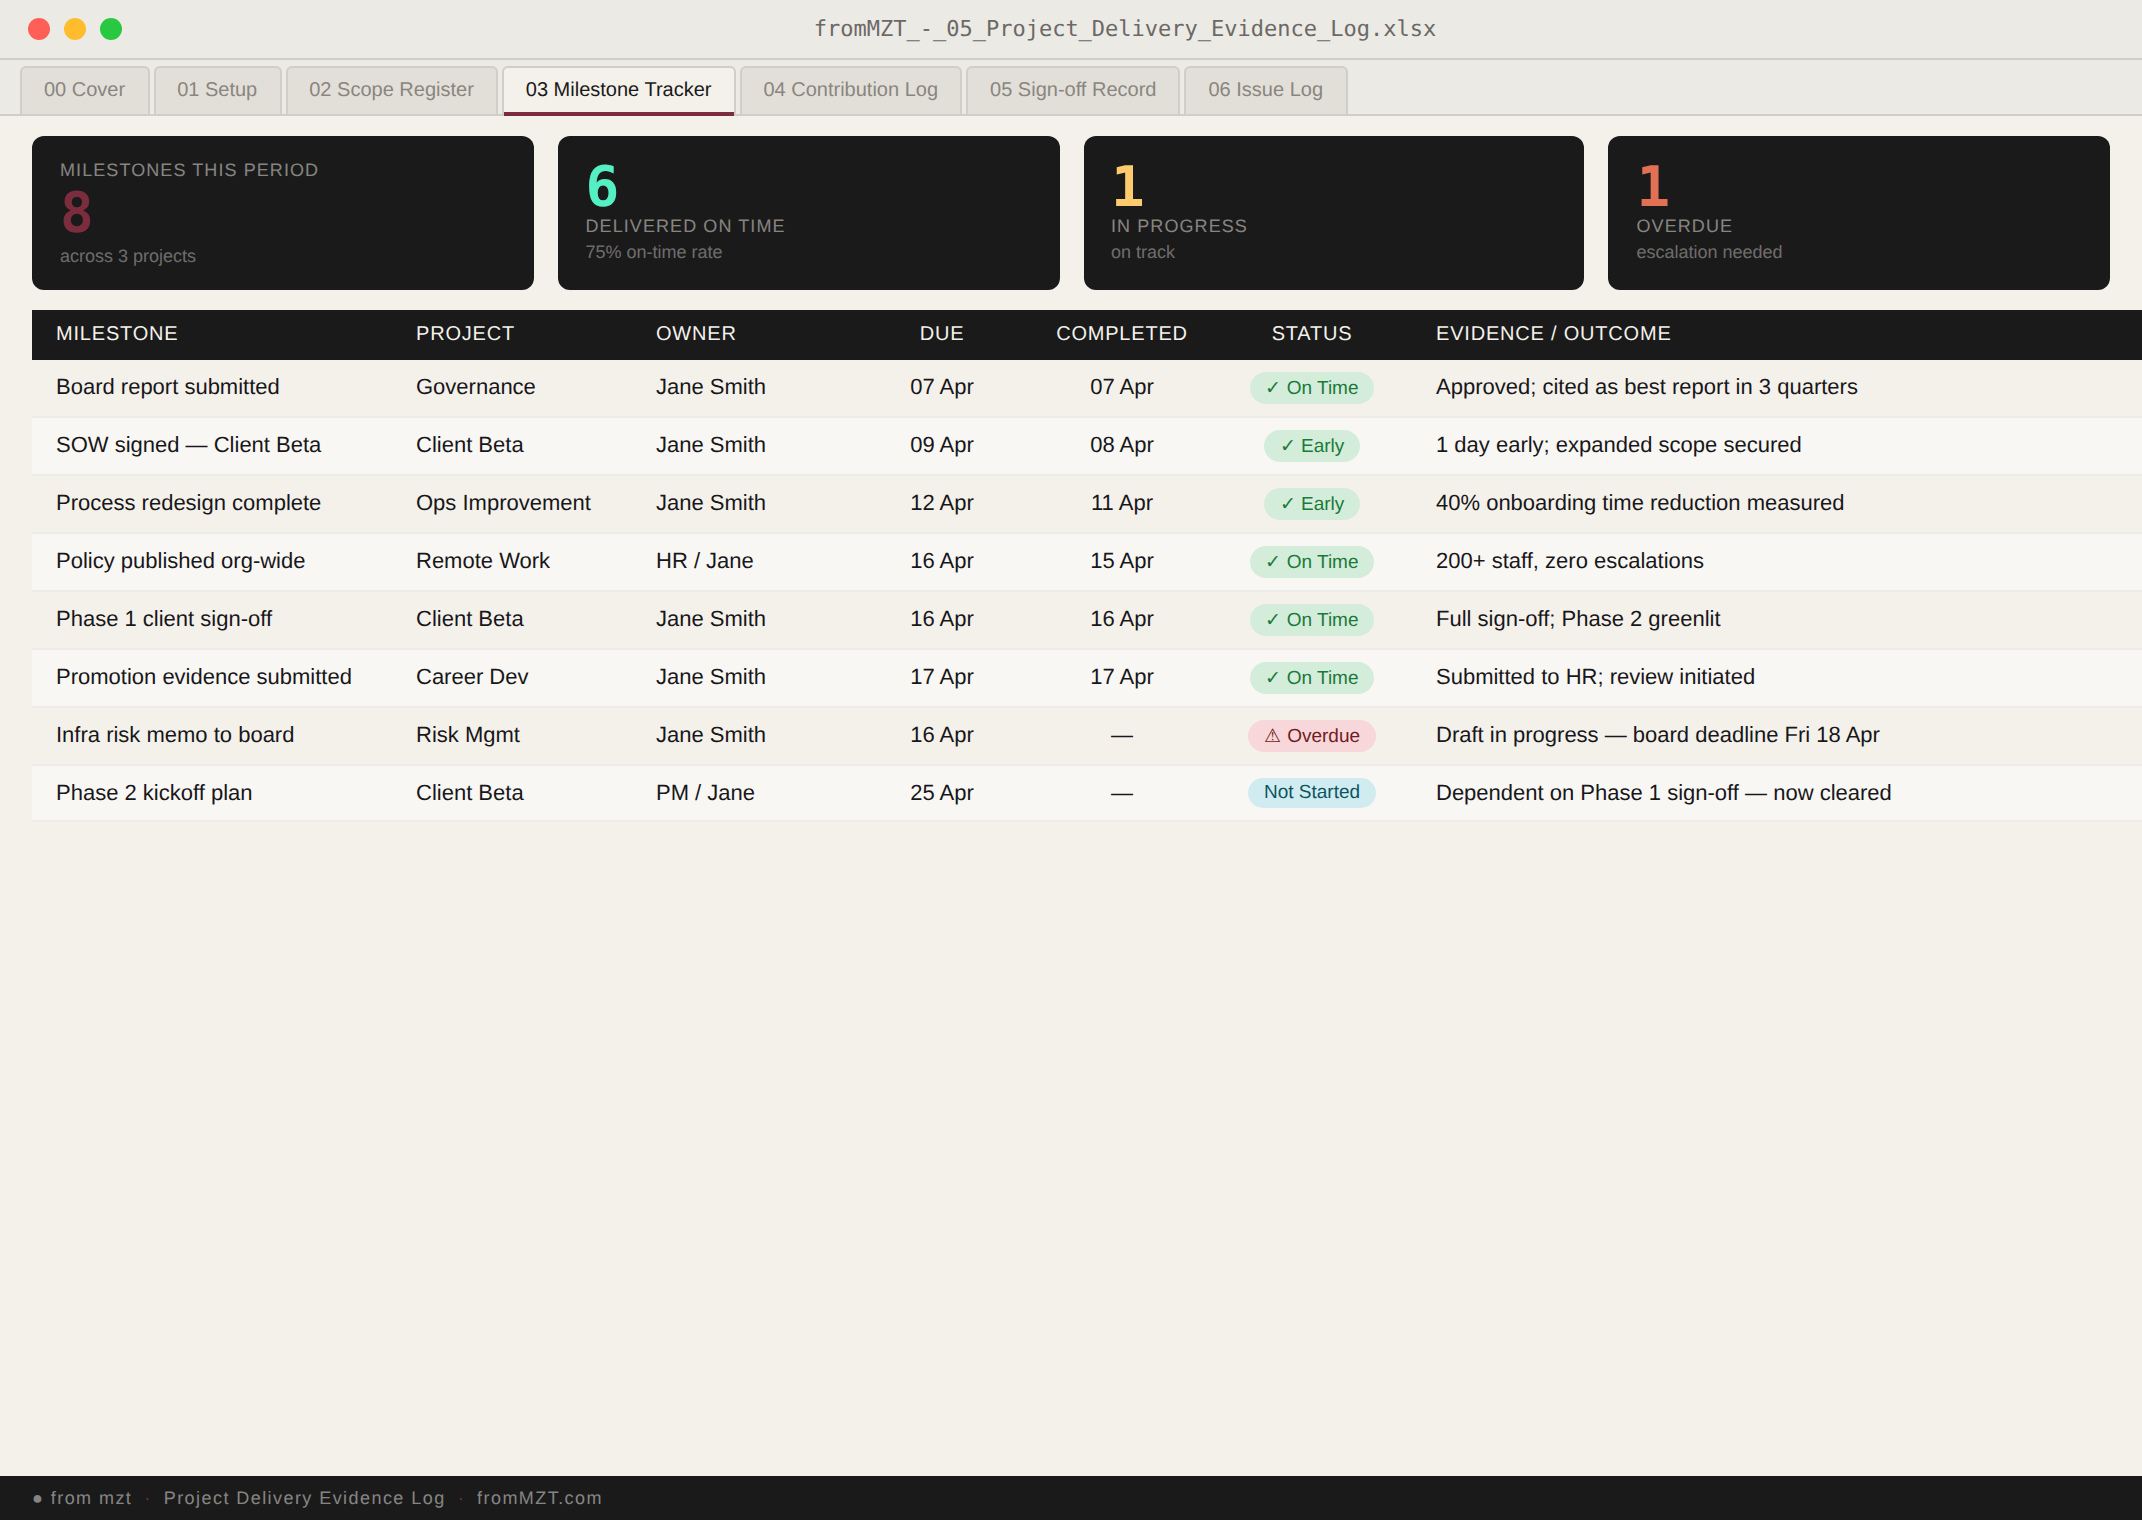Click the On Time badge for Board report
The image size is (2142, 1520).
1312,388
